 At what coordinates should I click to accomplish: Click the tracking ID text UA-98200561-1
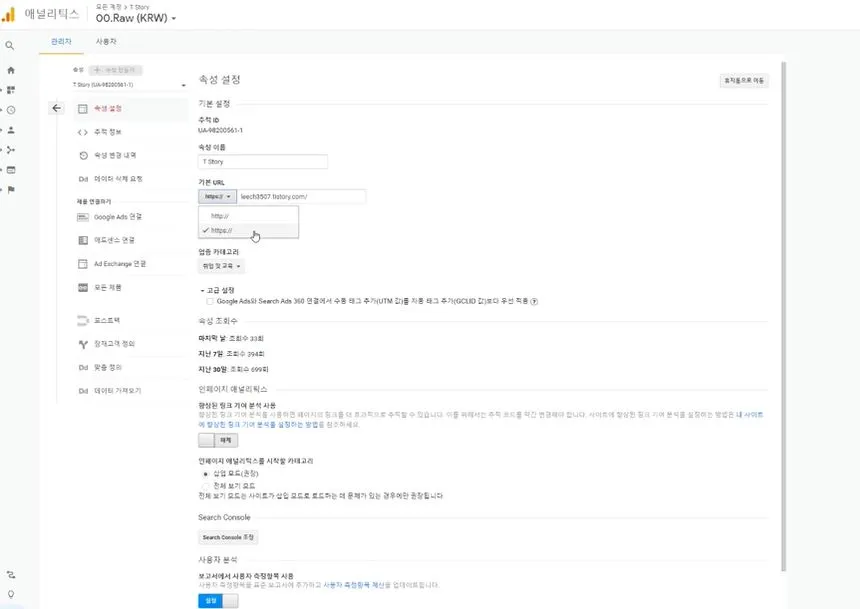pyautogui.click(x=220, y=131)
